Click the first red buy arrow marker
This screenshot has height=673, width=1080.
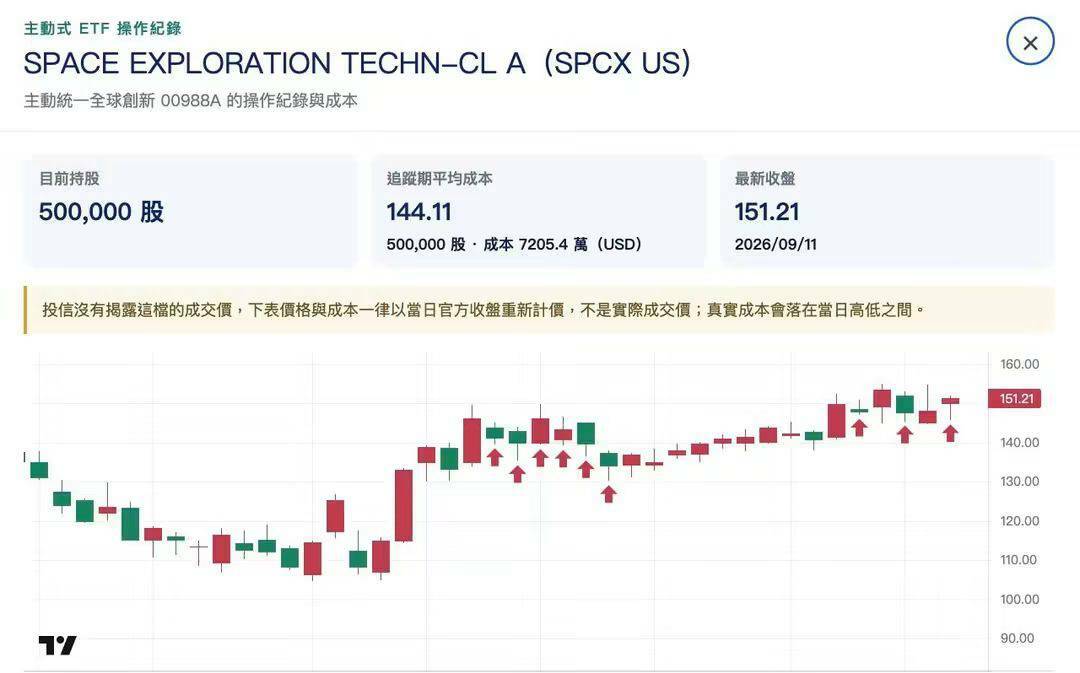495,457
